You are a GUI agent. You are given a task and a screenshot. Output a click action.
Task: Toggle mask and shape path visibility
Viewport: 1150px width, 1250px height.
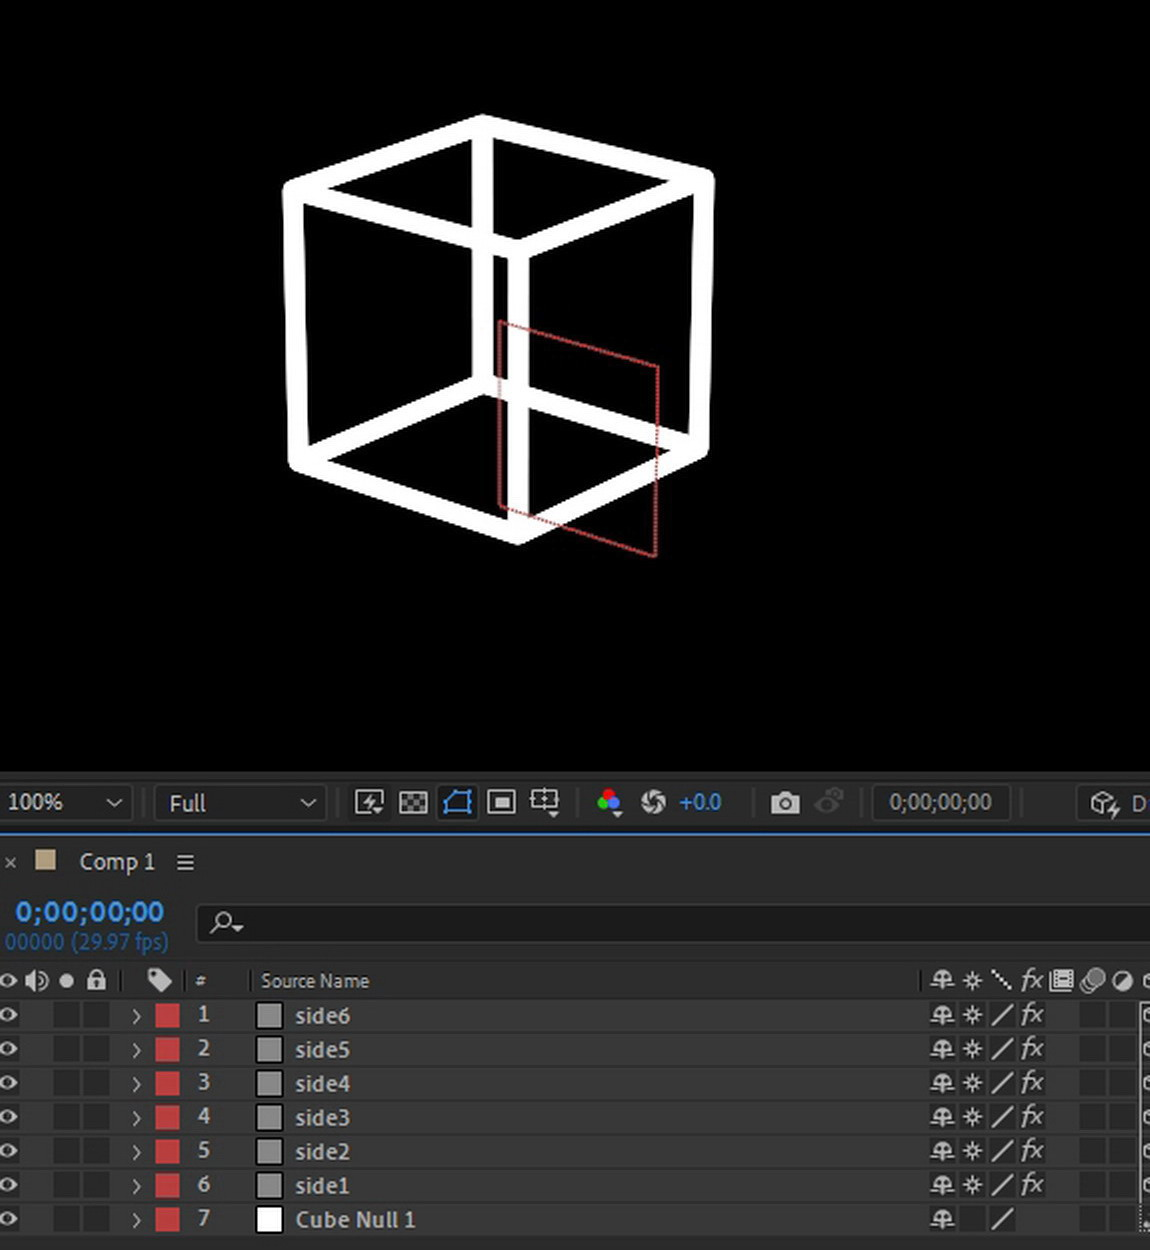point(457,802)
